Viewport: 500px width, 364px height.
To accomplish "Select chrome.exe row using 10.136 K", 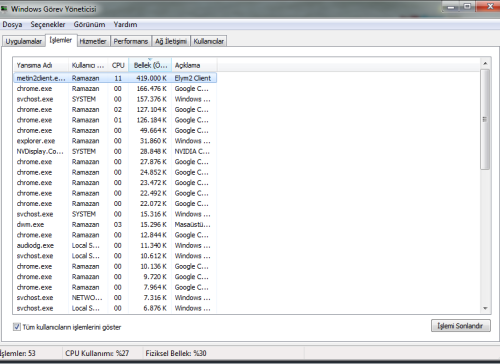I will click(115, 266).
